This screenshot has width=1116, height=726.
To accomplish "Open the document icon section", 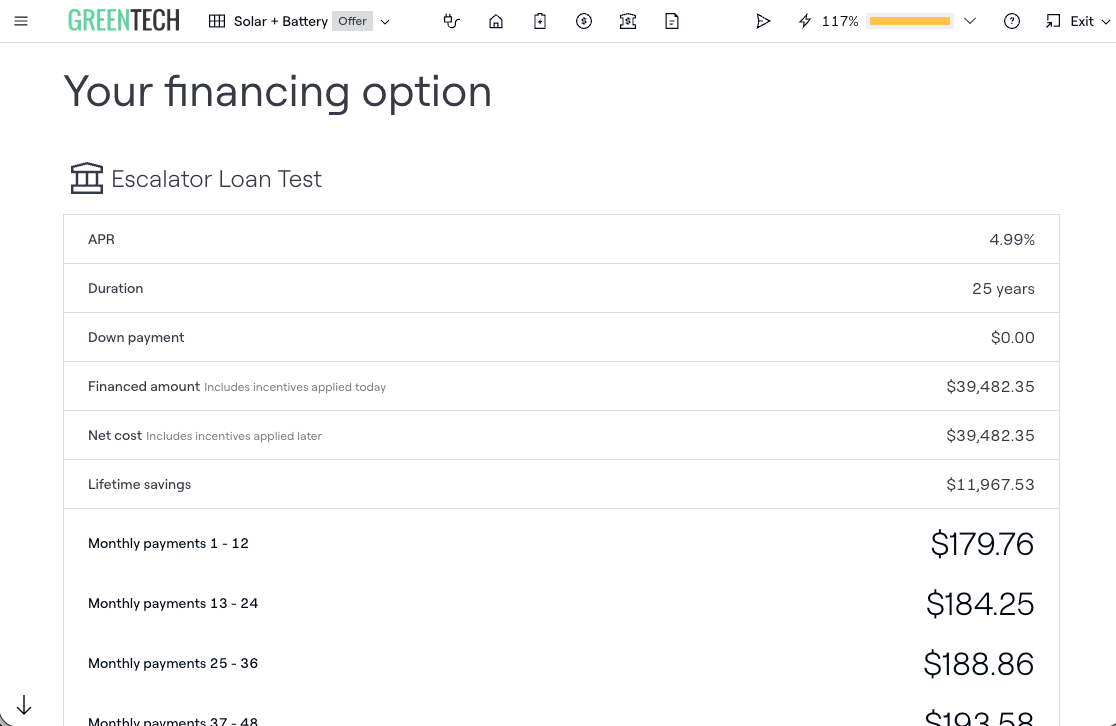I will coord(672,21).
